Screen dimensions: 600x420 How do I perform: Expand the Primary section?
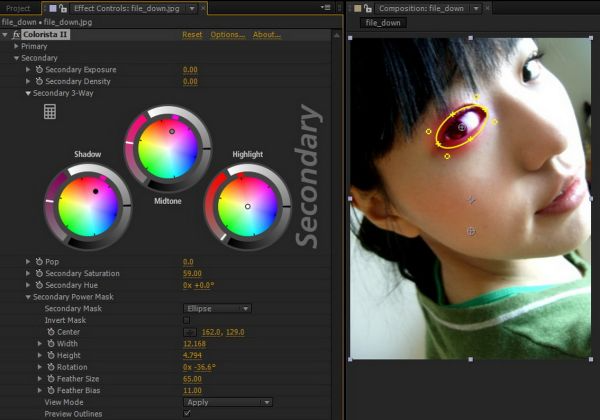(x=16, y=46)
